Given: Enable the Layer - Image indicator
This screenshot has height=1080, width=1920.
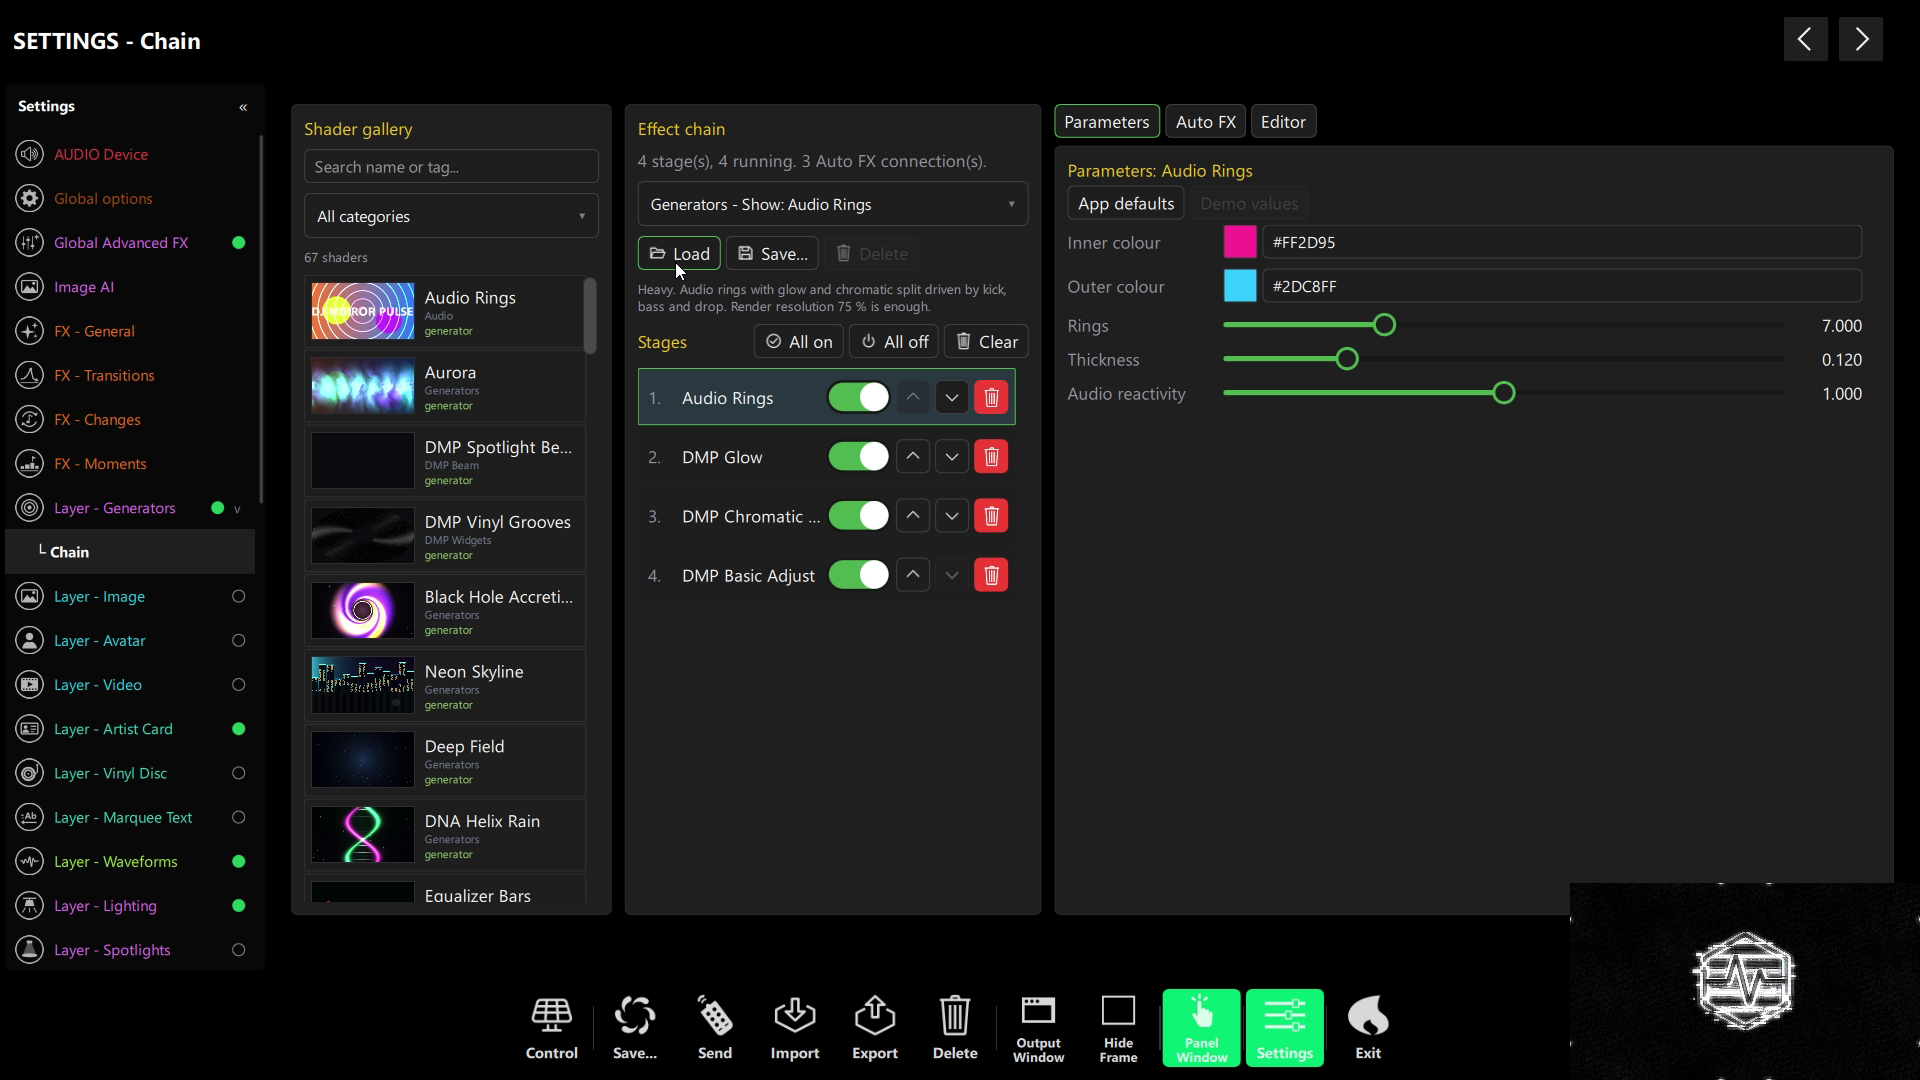Looking at the screenshot, I should (x=238, y=597).
